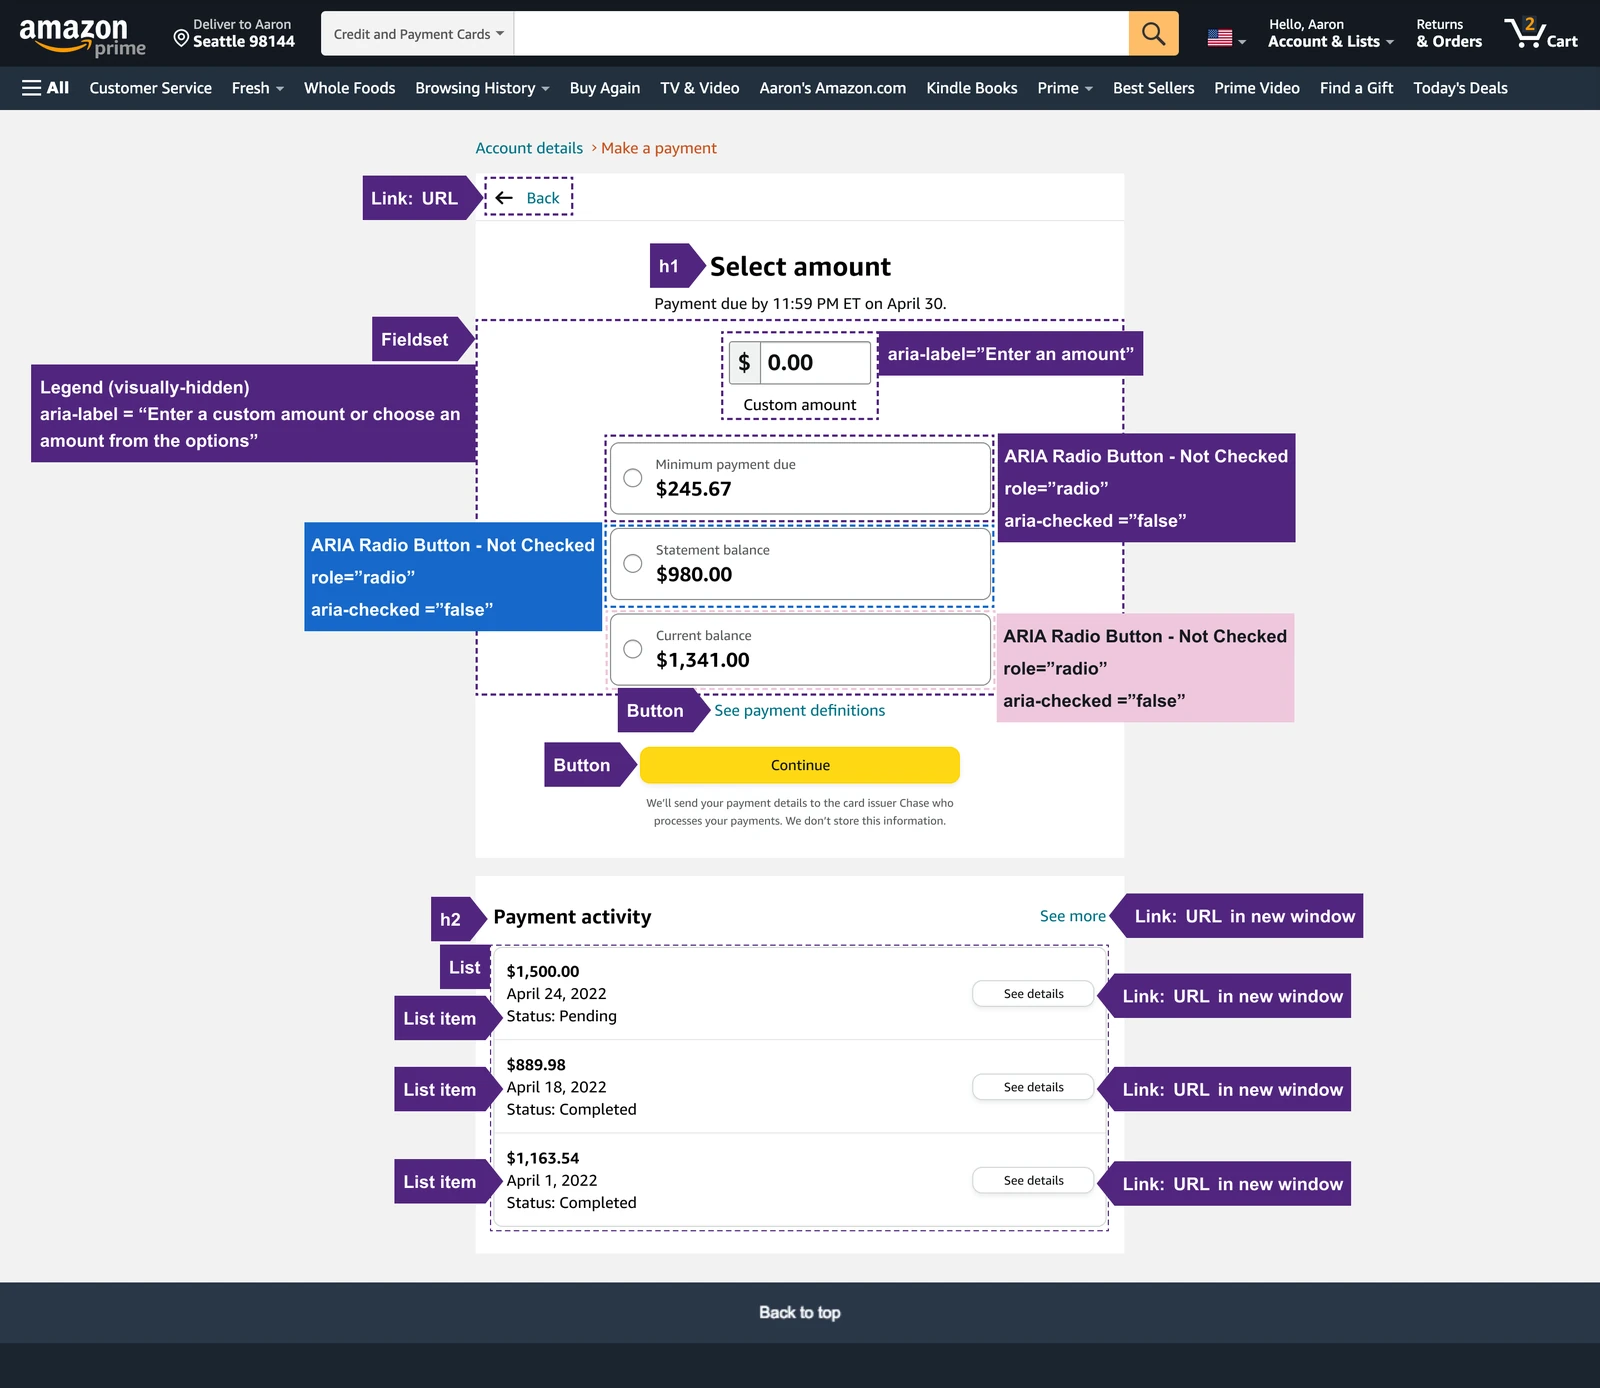
Task: Click See more for Payment activity
Action: 1072,916
